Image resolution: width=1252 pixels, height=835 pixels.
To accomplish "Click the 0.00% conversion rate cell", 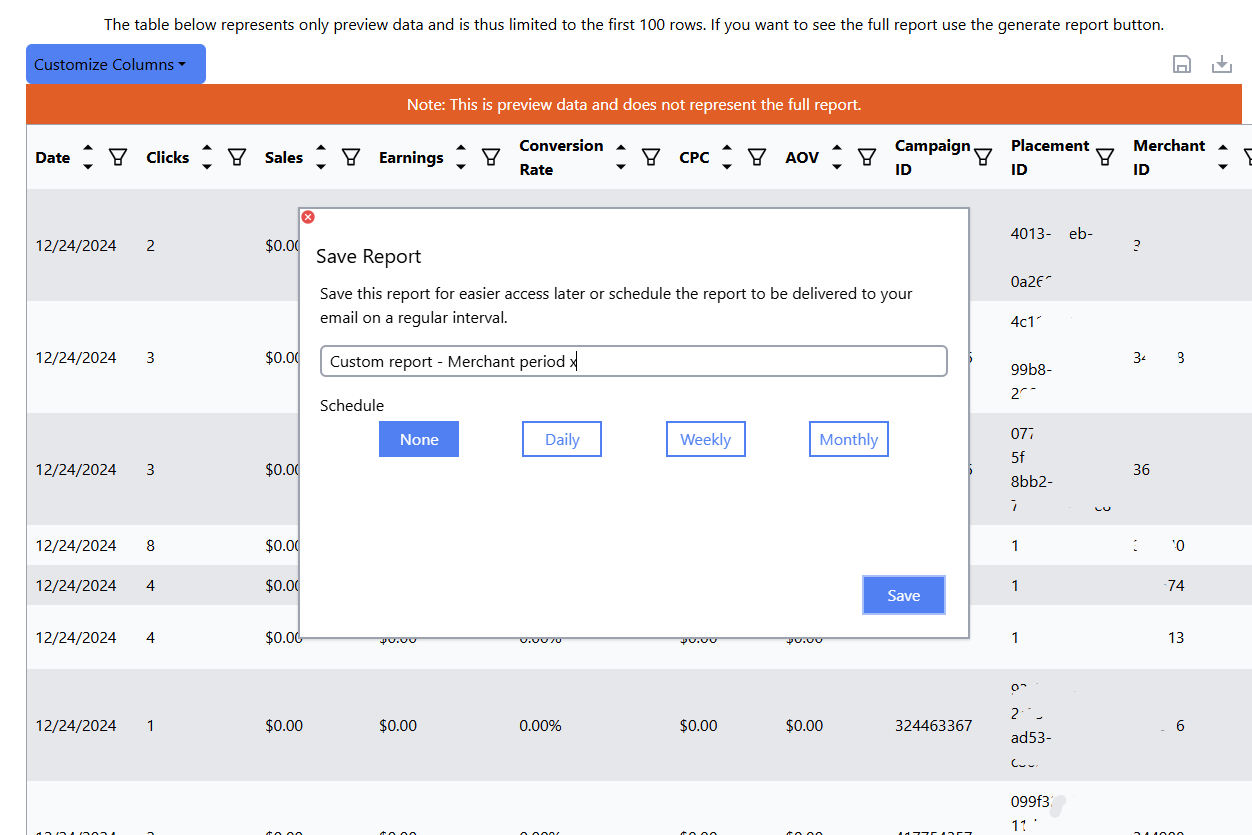I will coord(540,725).
